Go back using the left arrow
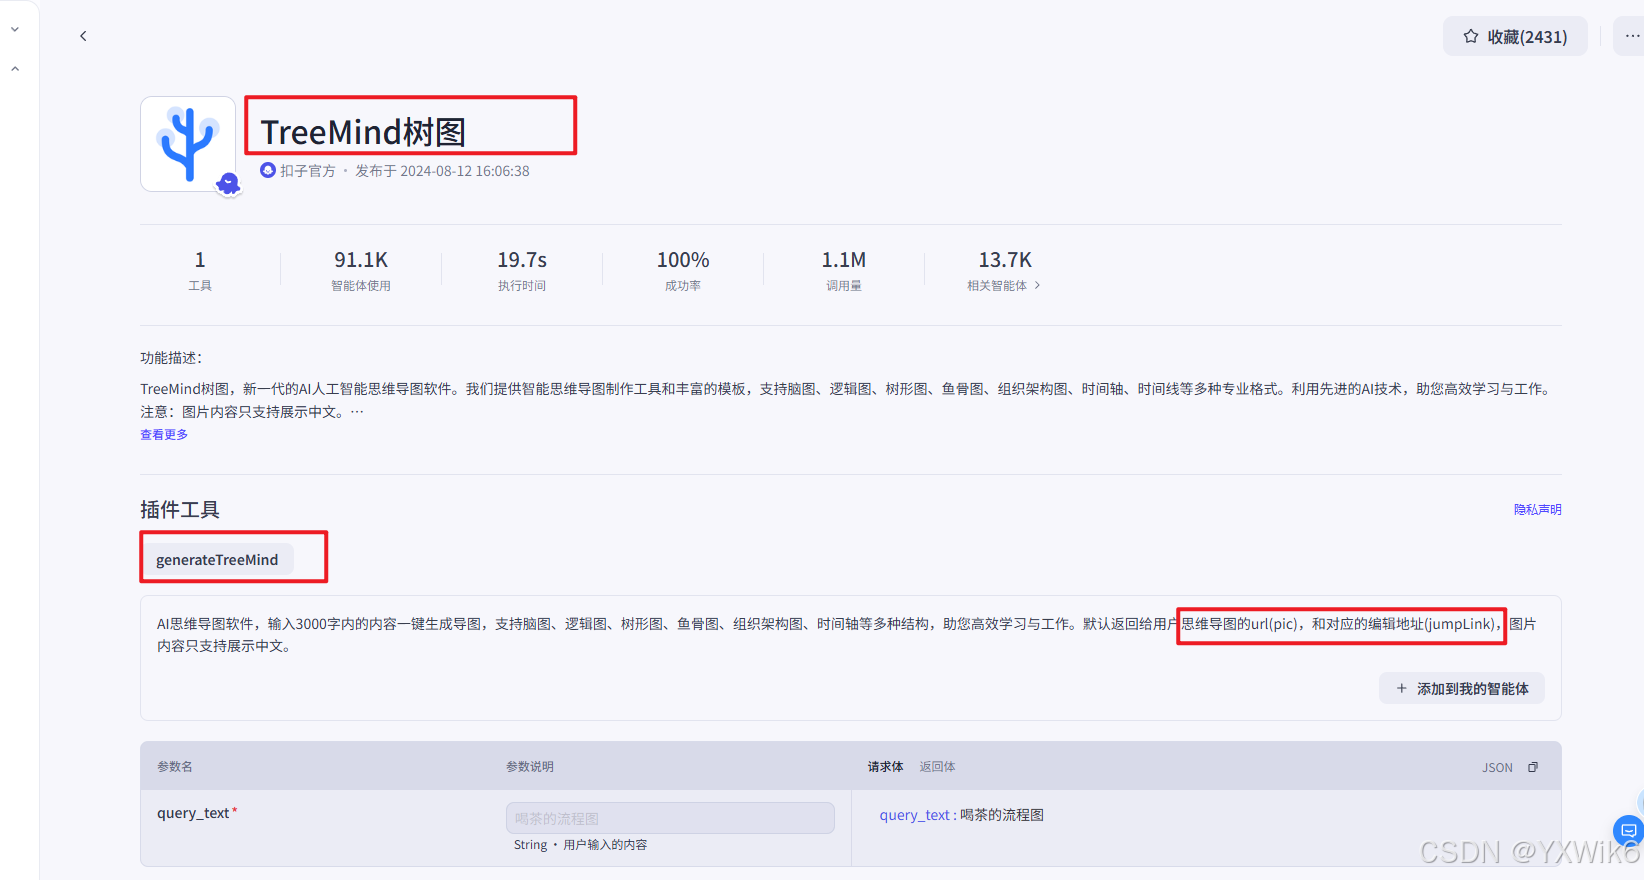This screenshot has height=880, width=1644. pyautogui.click(x=83, y=36)
